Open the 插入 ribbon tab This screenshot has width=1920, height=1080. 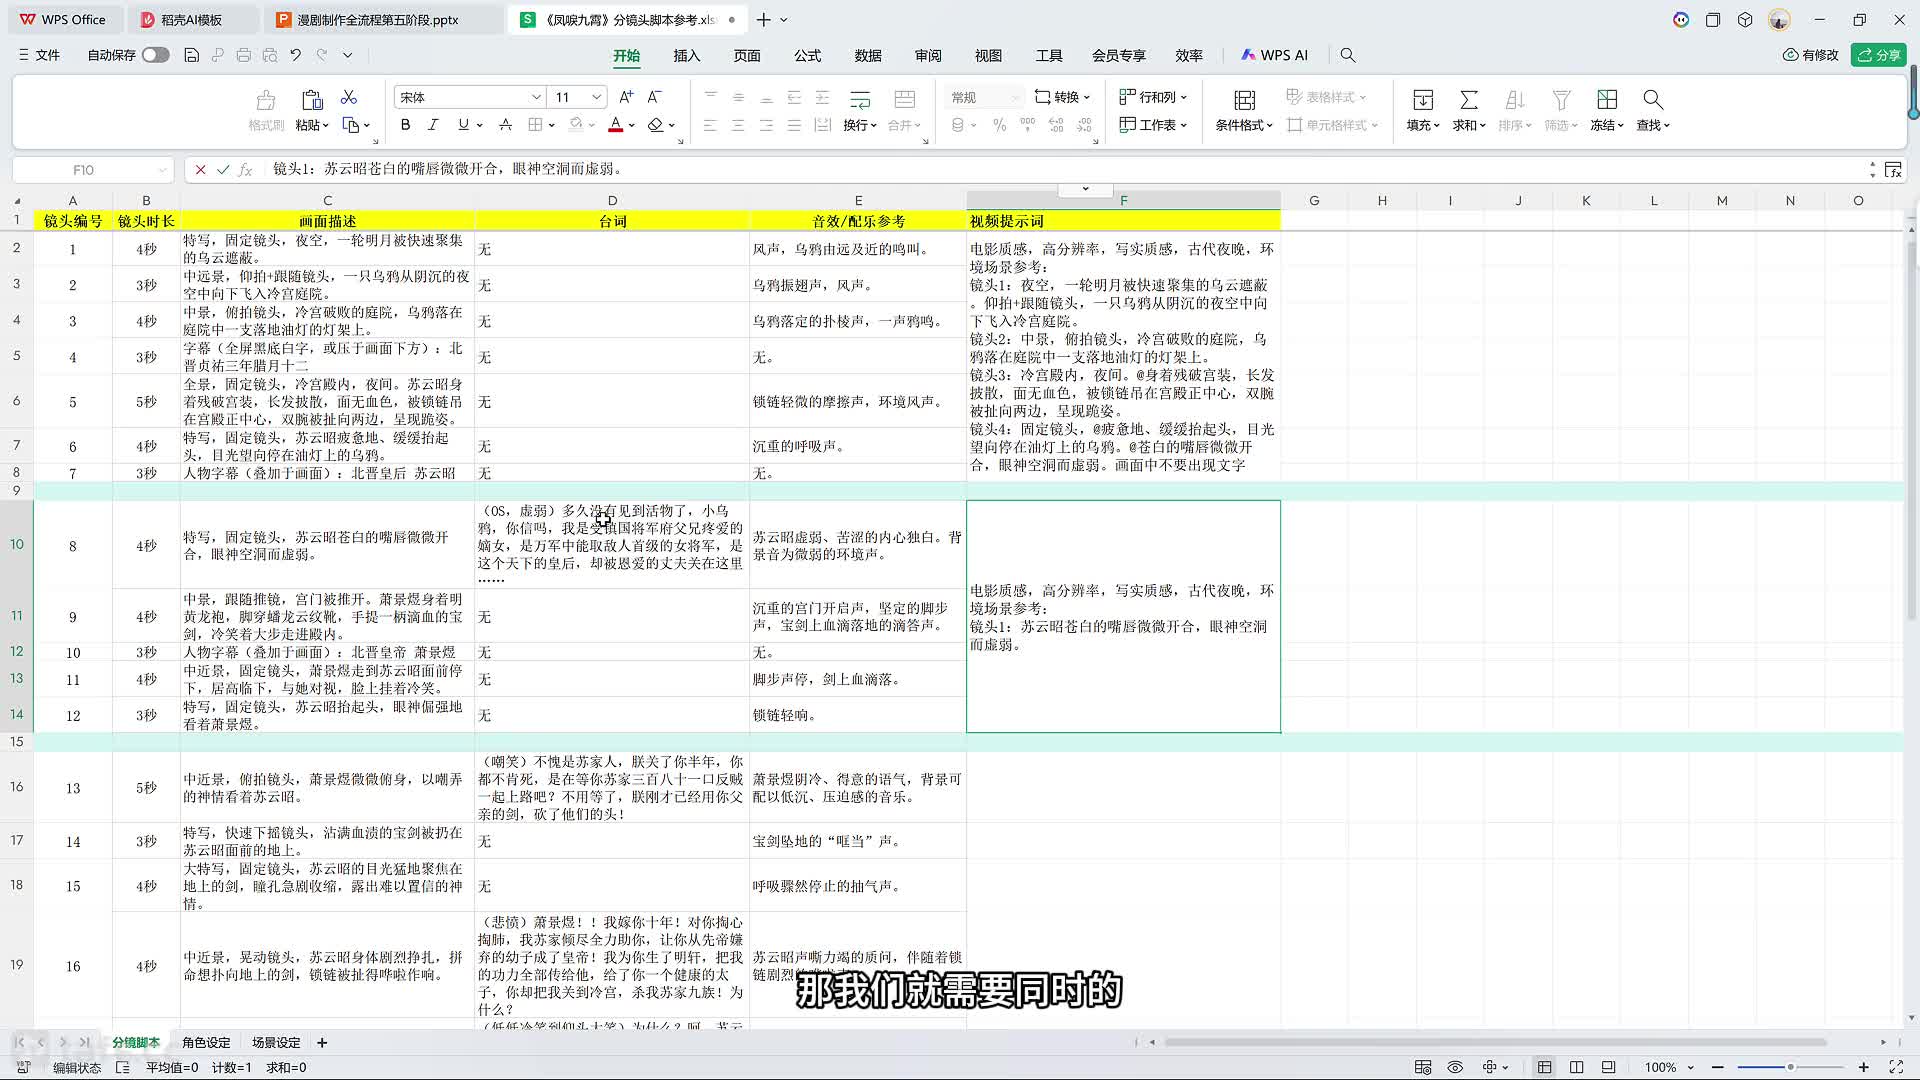pyautogui.click(x=686, y=55)
